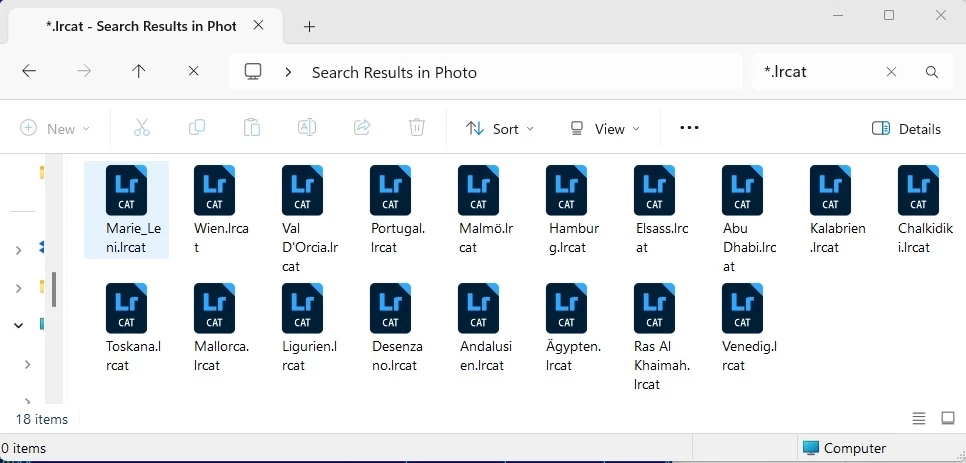Open the See more ellipsis menu
The height and width of the screenshot is (463, 966).
click(689, 128)
